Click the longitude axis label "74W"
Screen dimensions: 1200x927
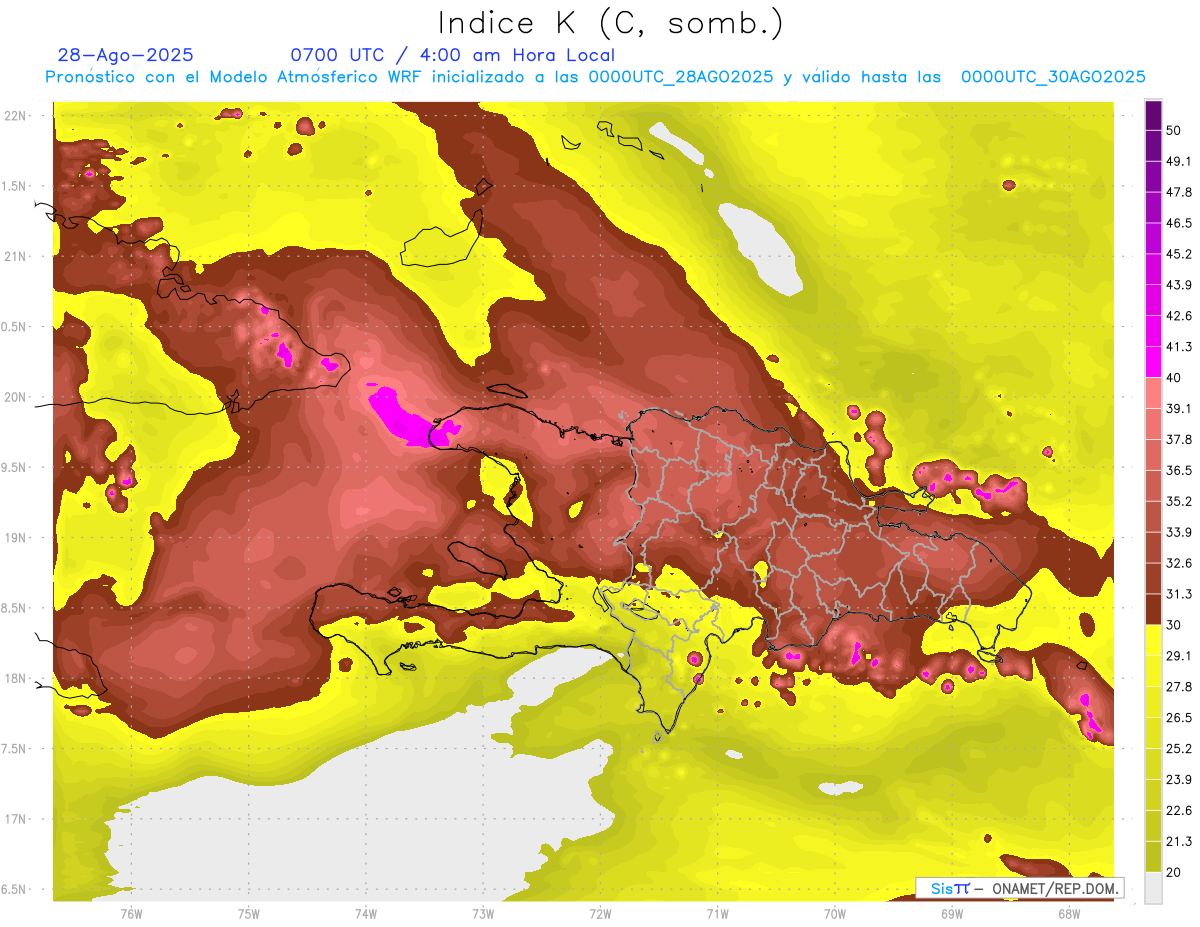[366, 913]
